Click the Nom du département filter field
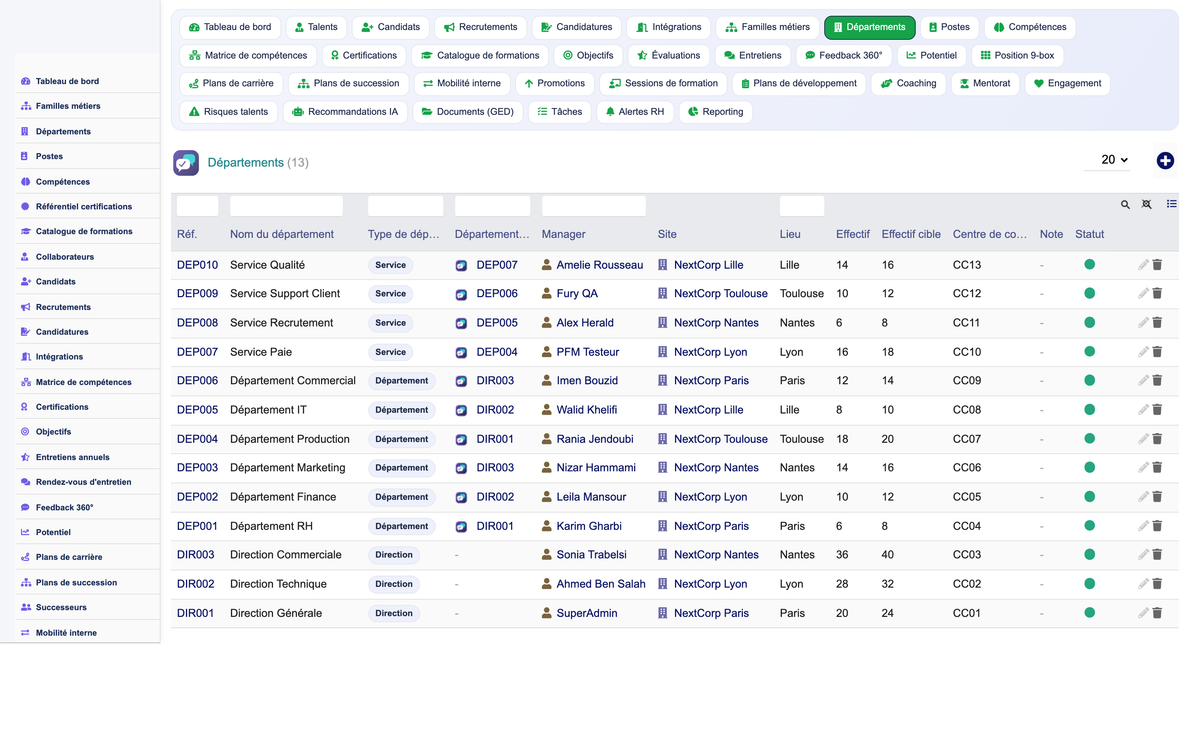Screen dimensions: 1200x743 coord(286,206)
